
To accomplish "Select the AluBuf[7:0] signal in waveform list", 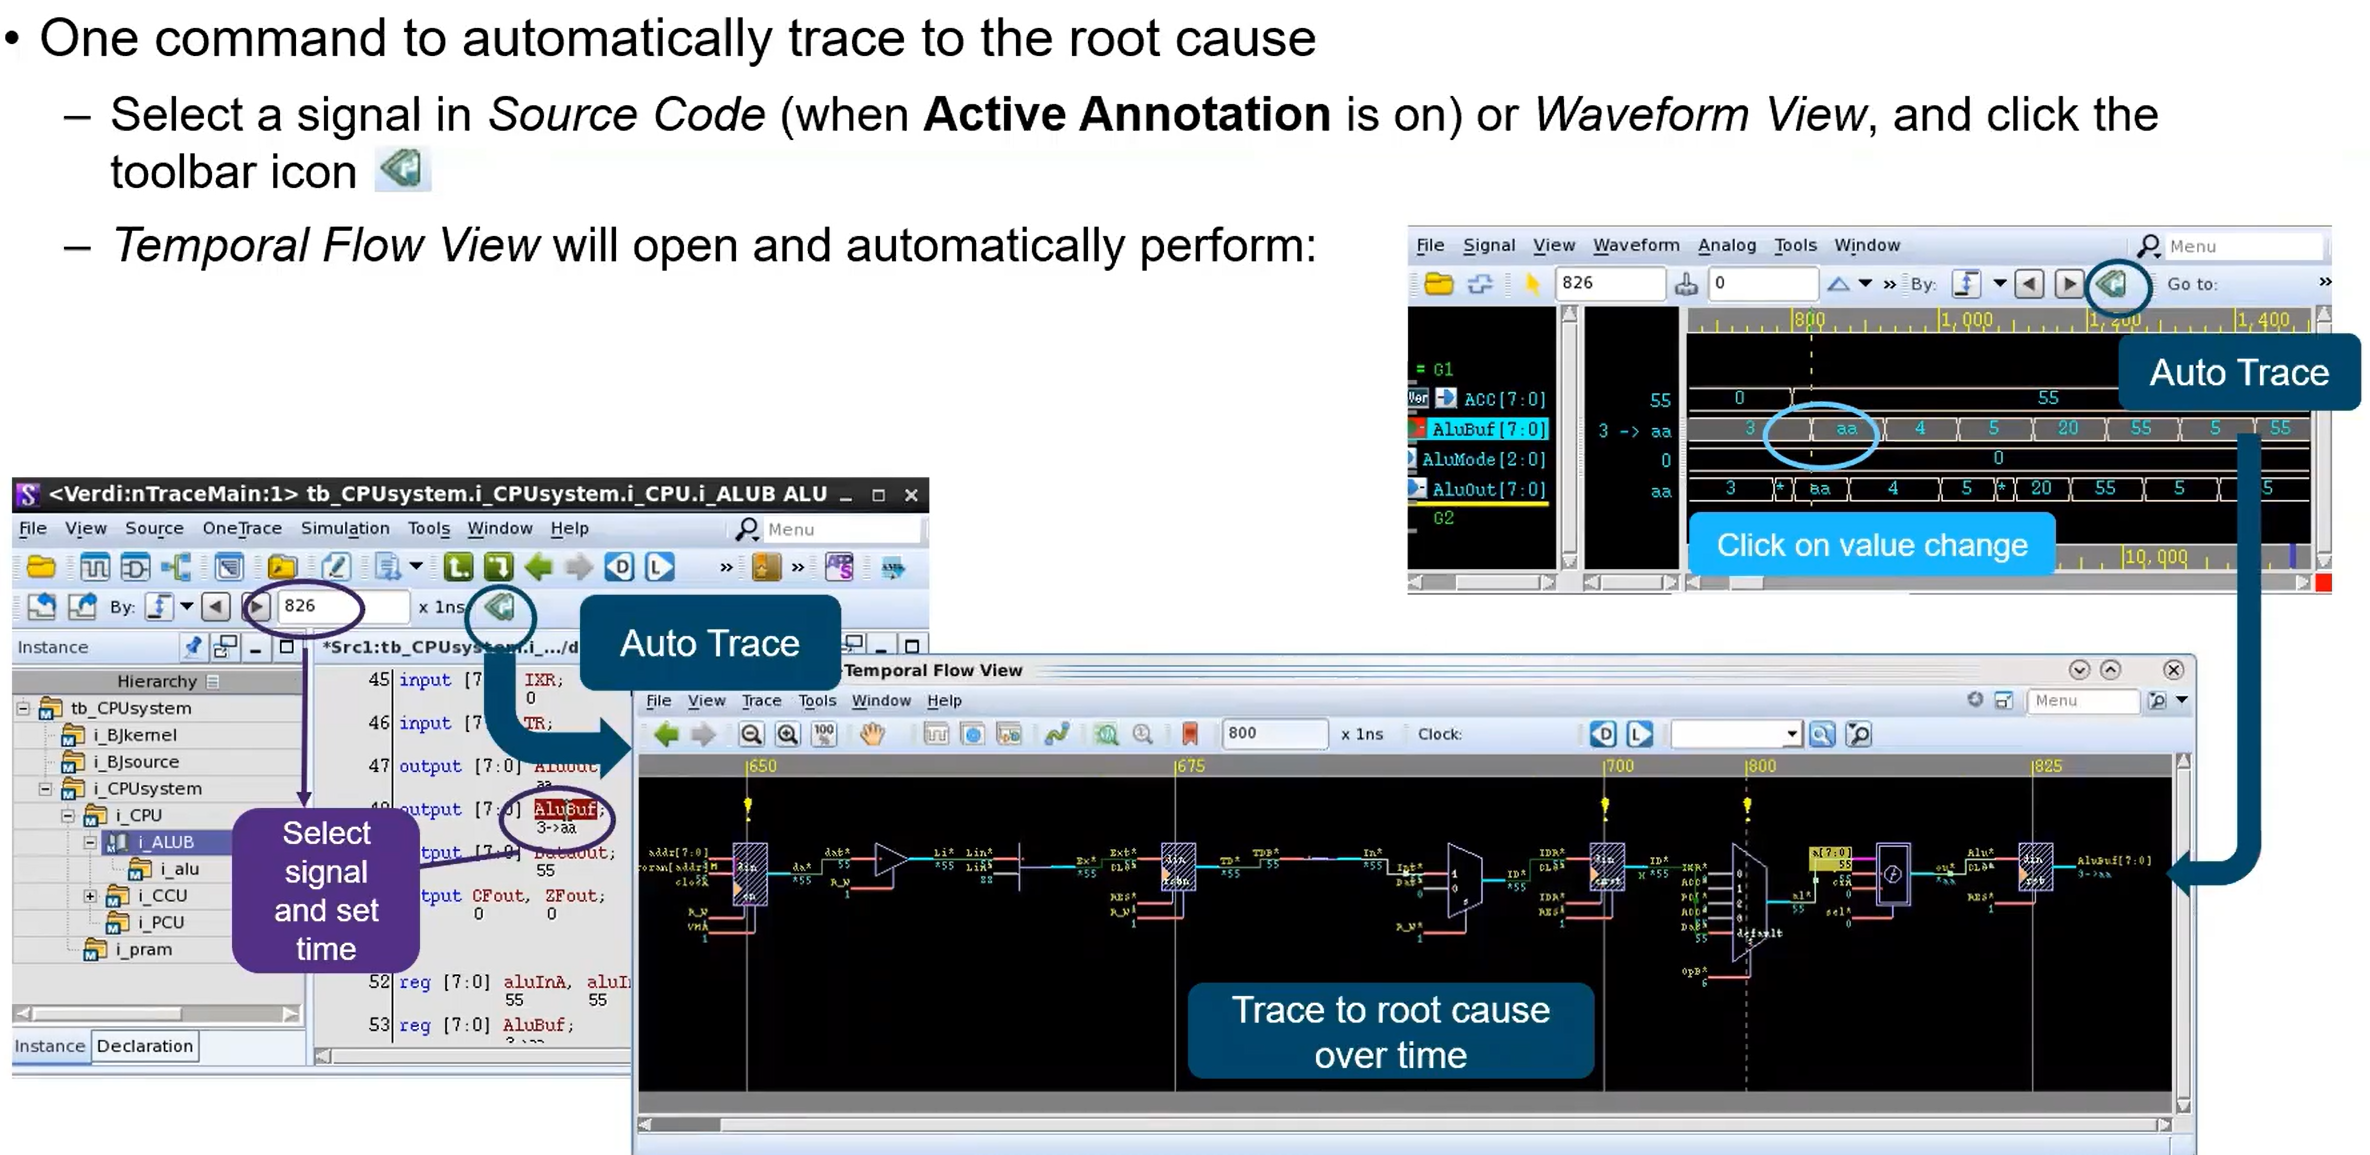I will (x=1487, y=429).
